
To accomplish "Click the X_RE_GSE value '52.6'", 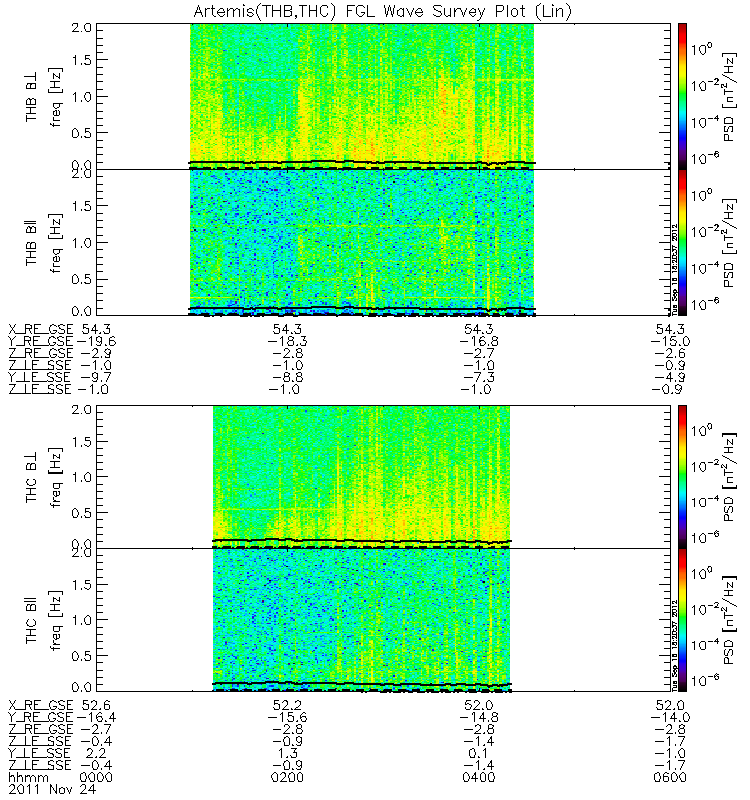I will [x=96, y=706].
